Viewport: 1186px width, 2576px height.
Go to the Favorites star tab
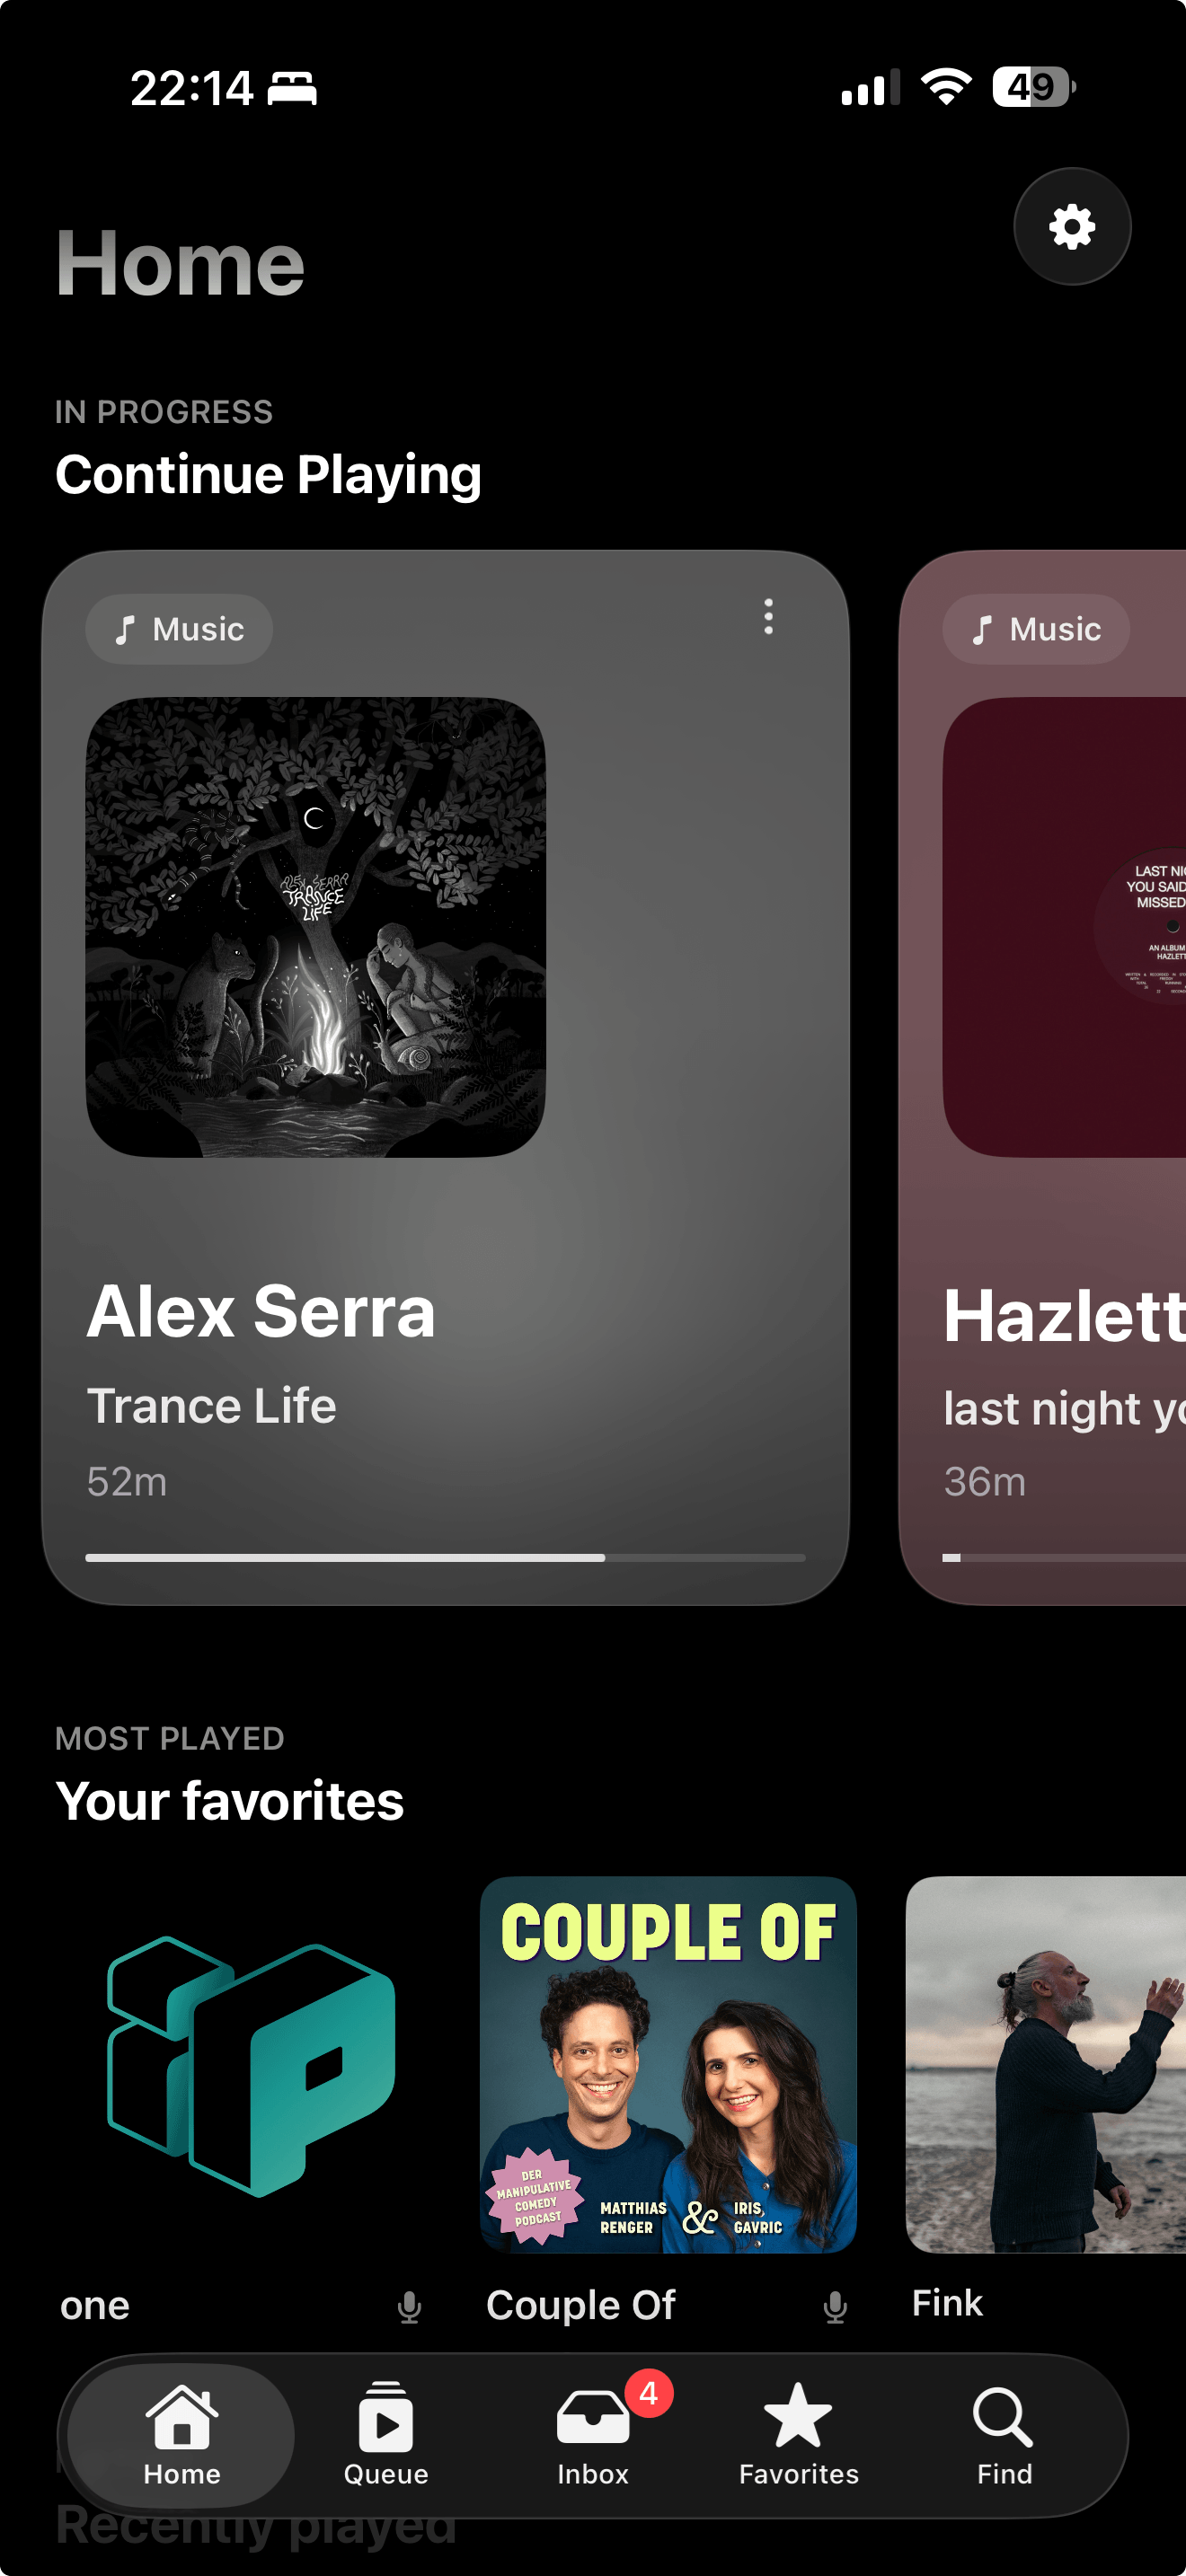click(798, 2435)
